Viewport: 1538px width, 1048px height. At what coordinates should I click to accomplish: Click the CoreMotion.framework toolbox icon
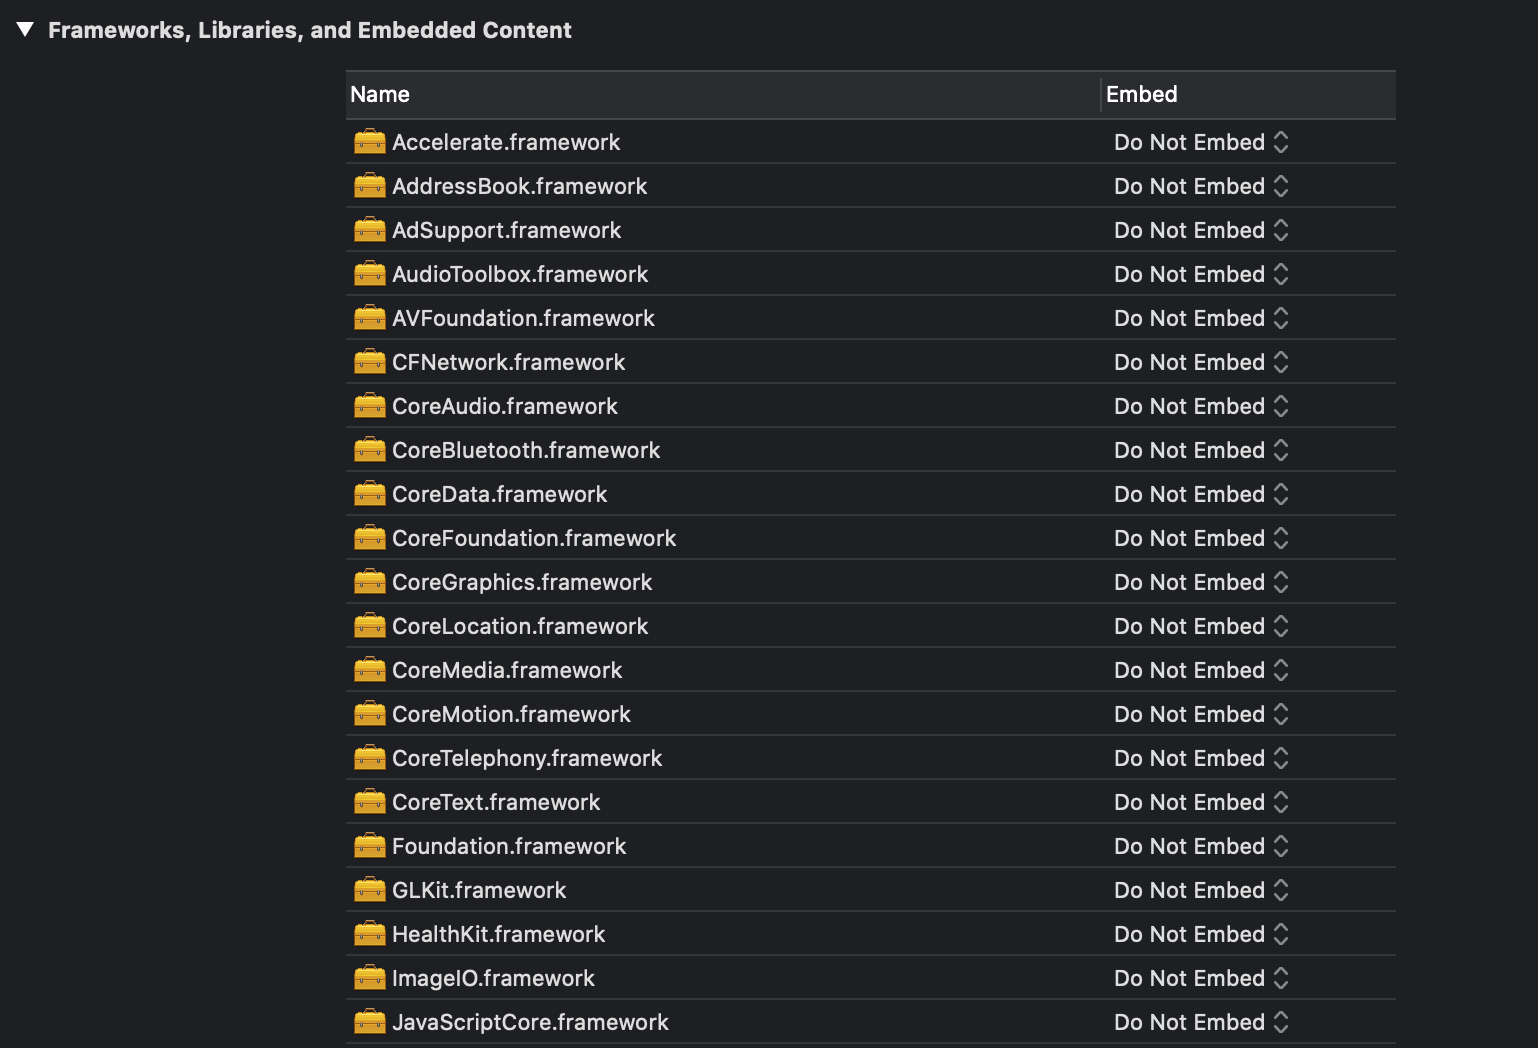(x=369, y=714)
